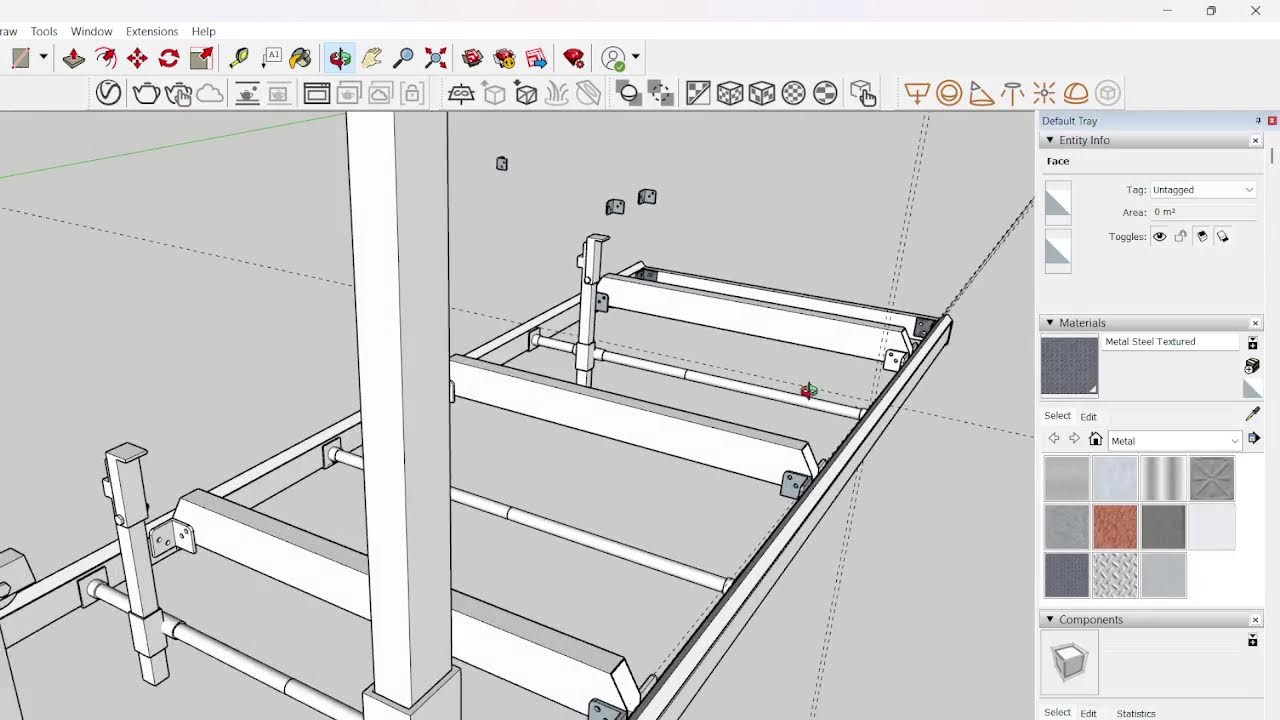1280x720 pixels.
Task: Click Zoom Extents tool
Action: 436,58
